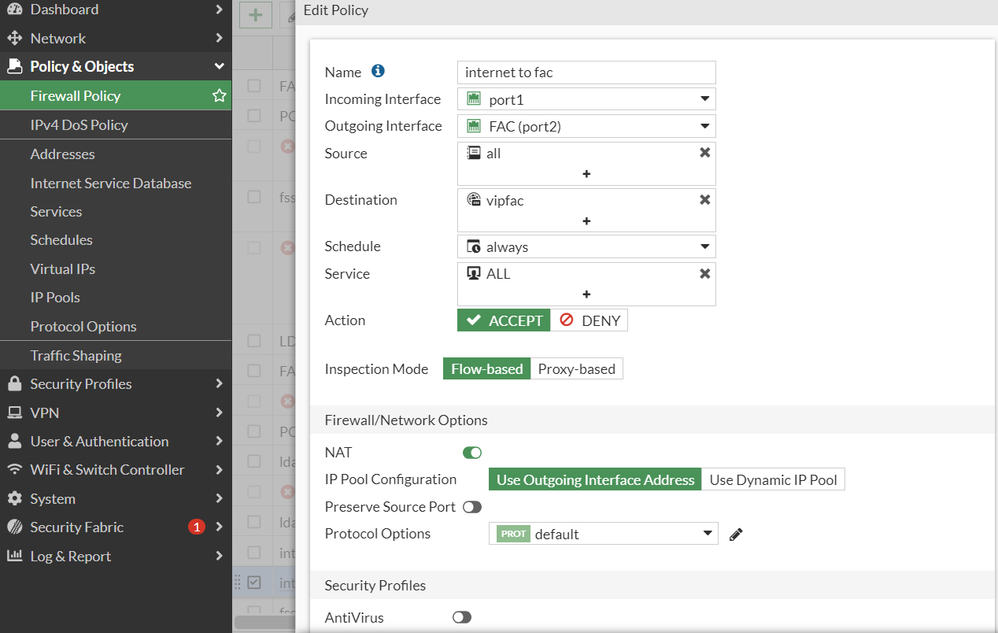Viewport: 998px width, 633px height.
Task: Disable the NAT toggle
Action: pyautogui.click(x=472, y=453)
